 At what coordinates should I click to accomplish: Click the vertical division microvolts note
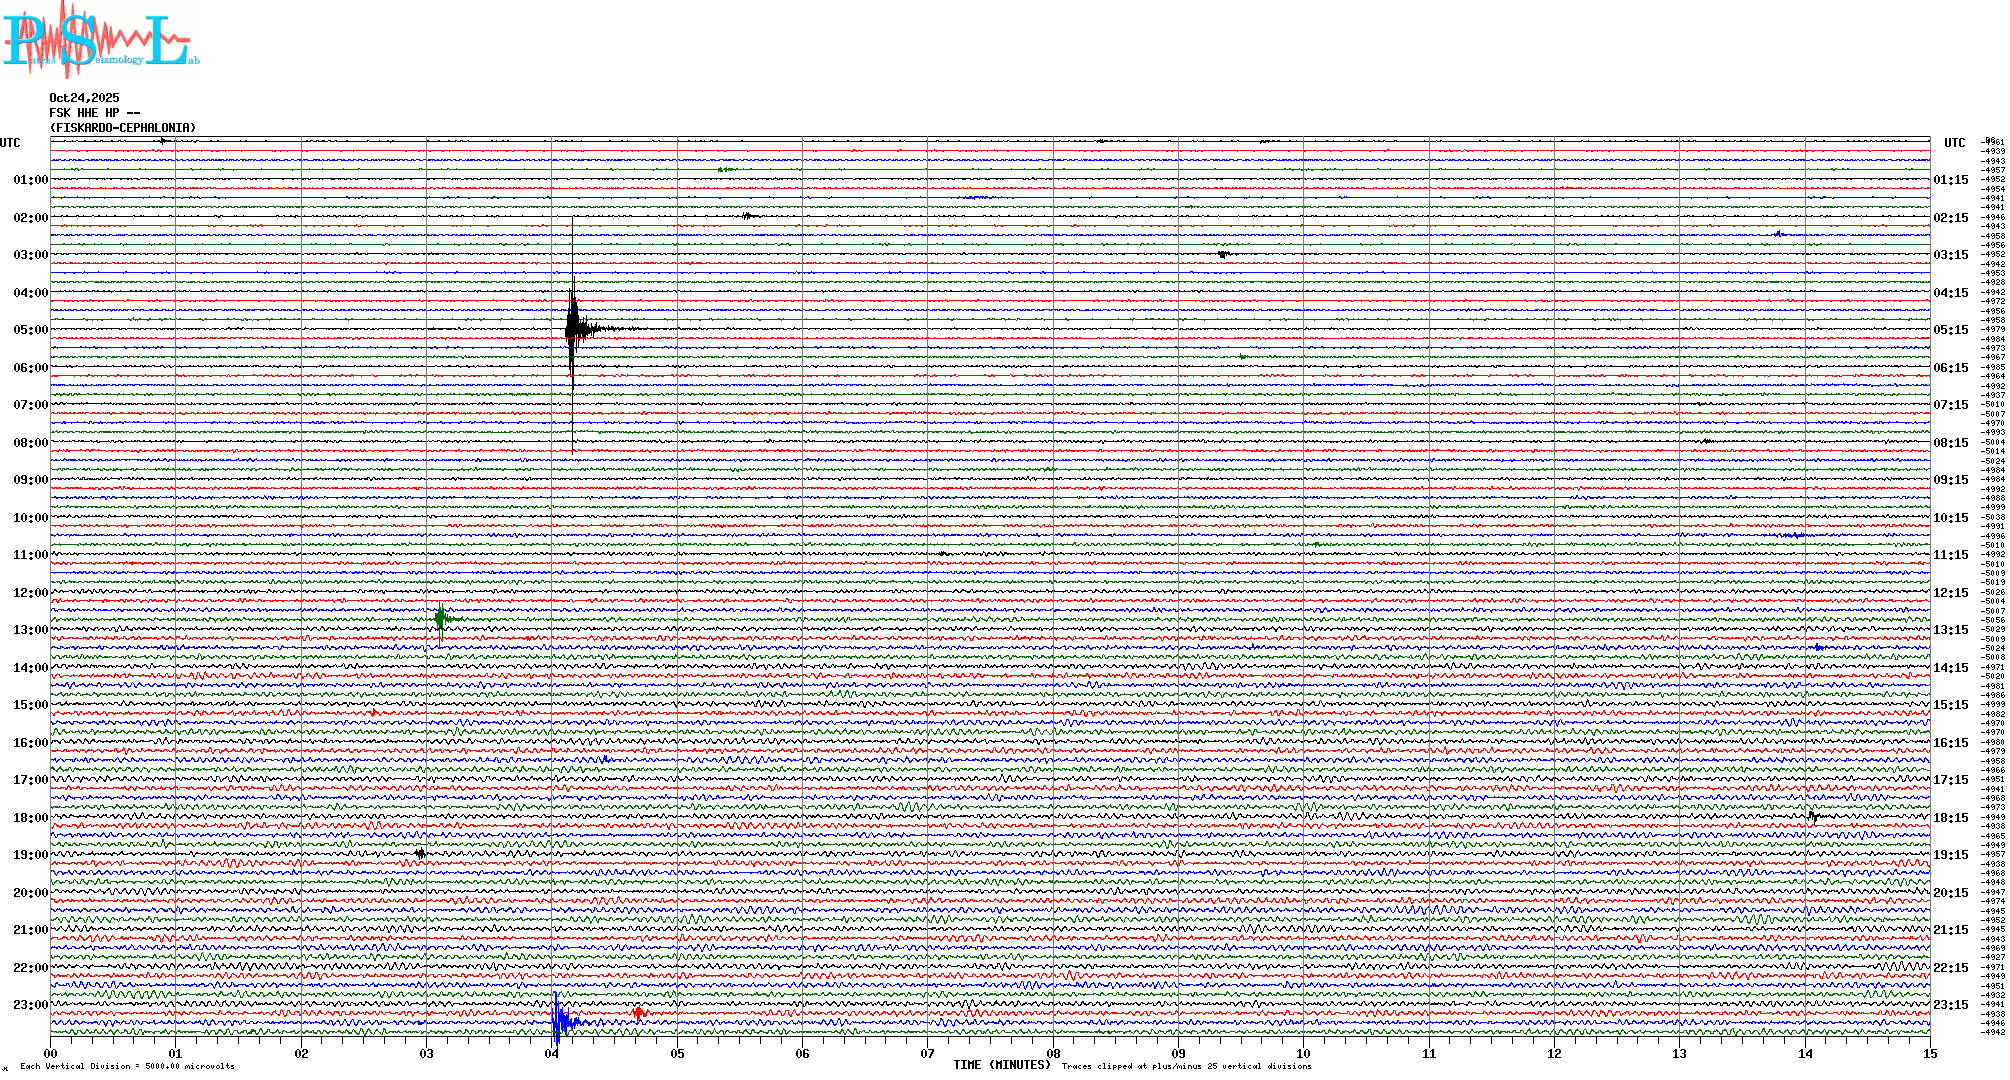[x=127, y=1066]
